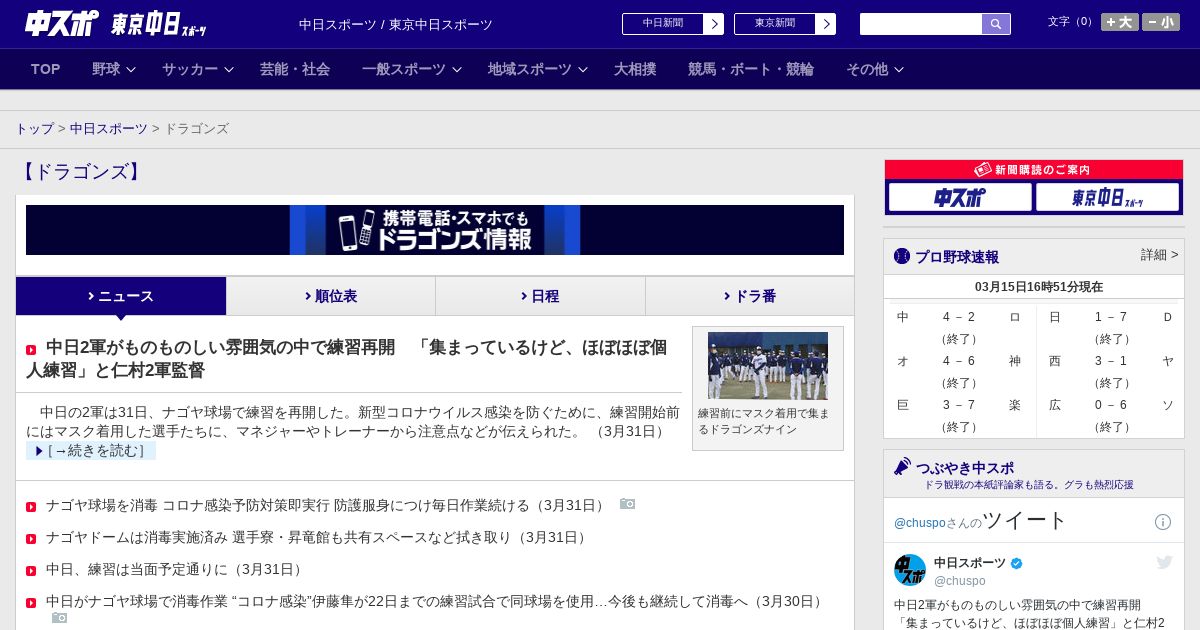The image size is (1200, 630).
Task: Click the baseball icon by プロ野球速報
Action: pos(902,256)
